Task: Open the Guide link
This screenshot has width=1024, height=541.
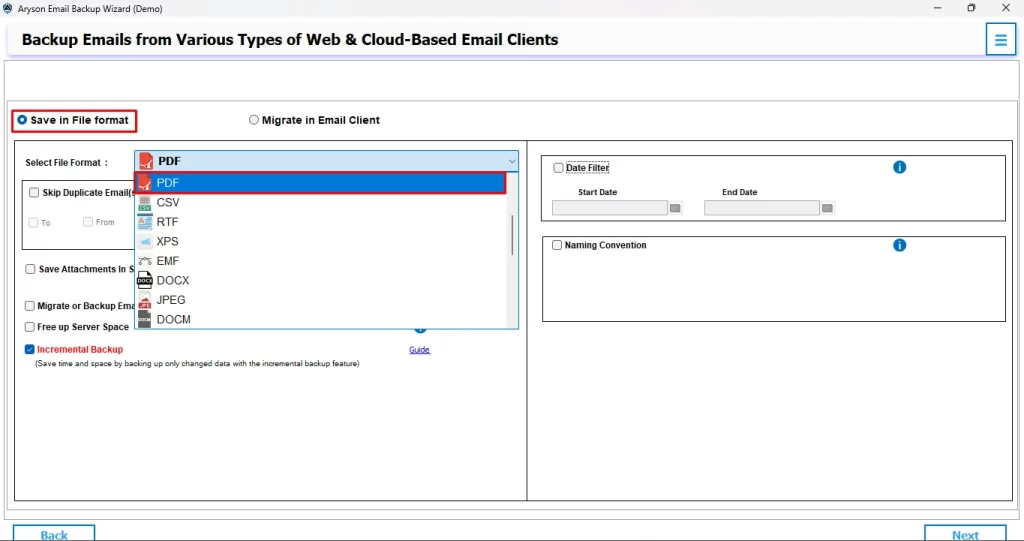Action: 419,350
